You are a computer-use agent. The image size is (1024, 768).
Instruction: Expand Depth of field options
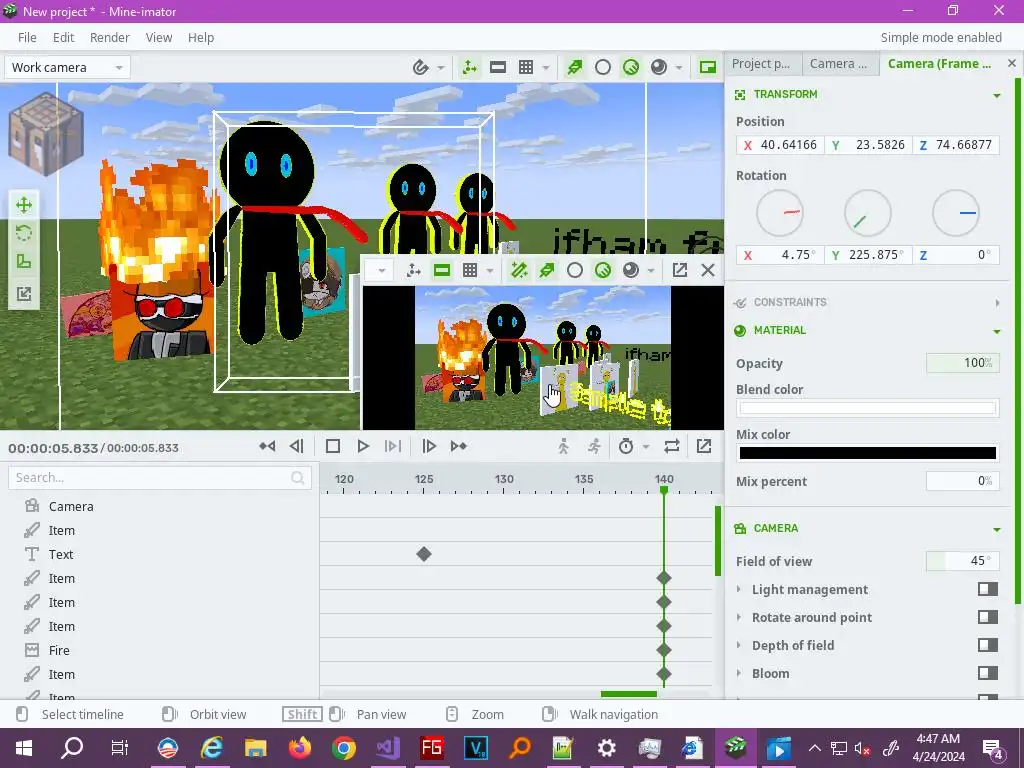[x=739, y=645]
